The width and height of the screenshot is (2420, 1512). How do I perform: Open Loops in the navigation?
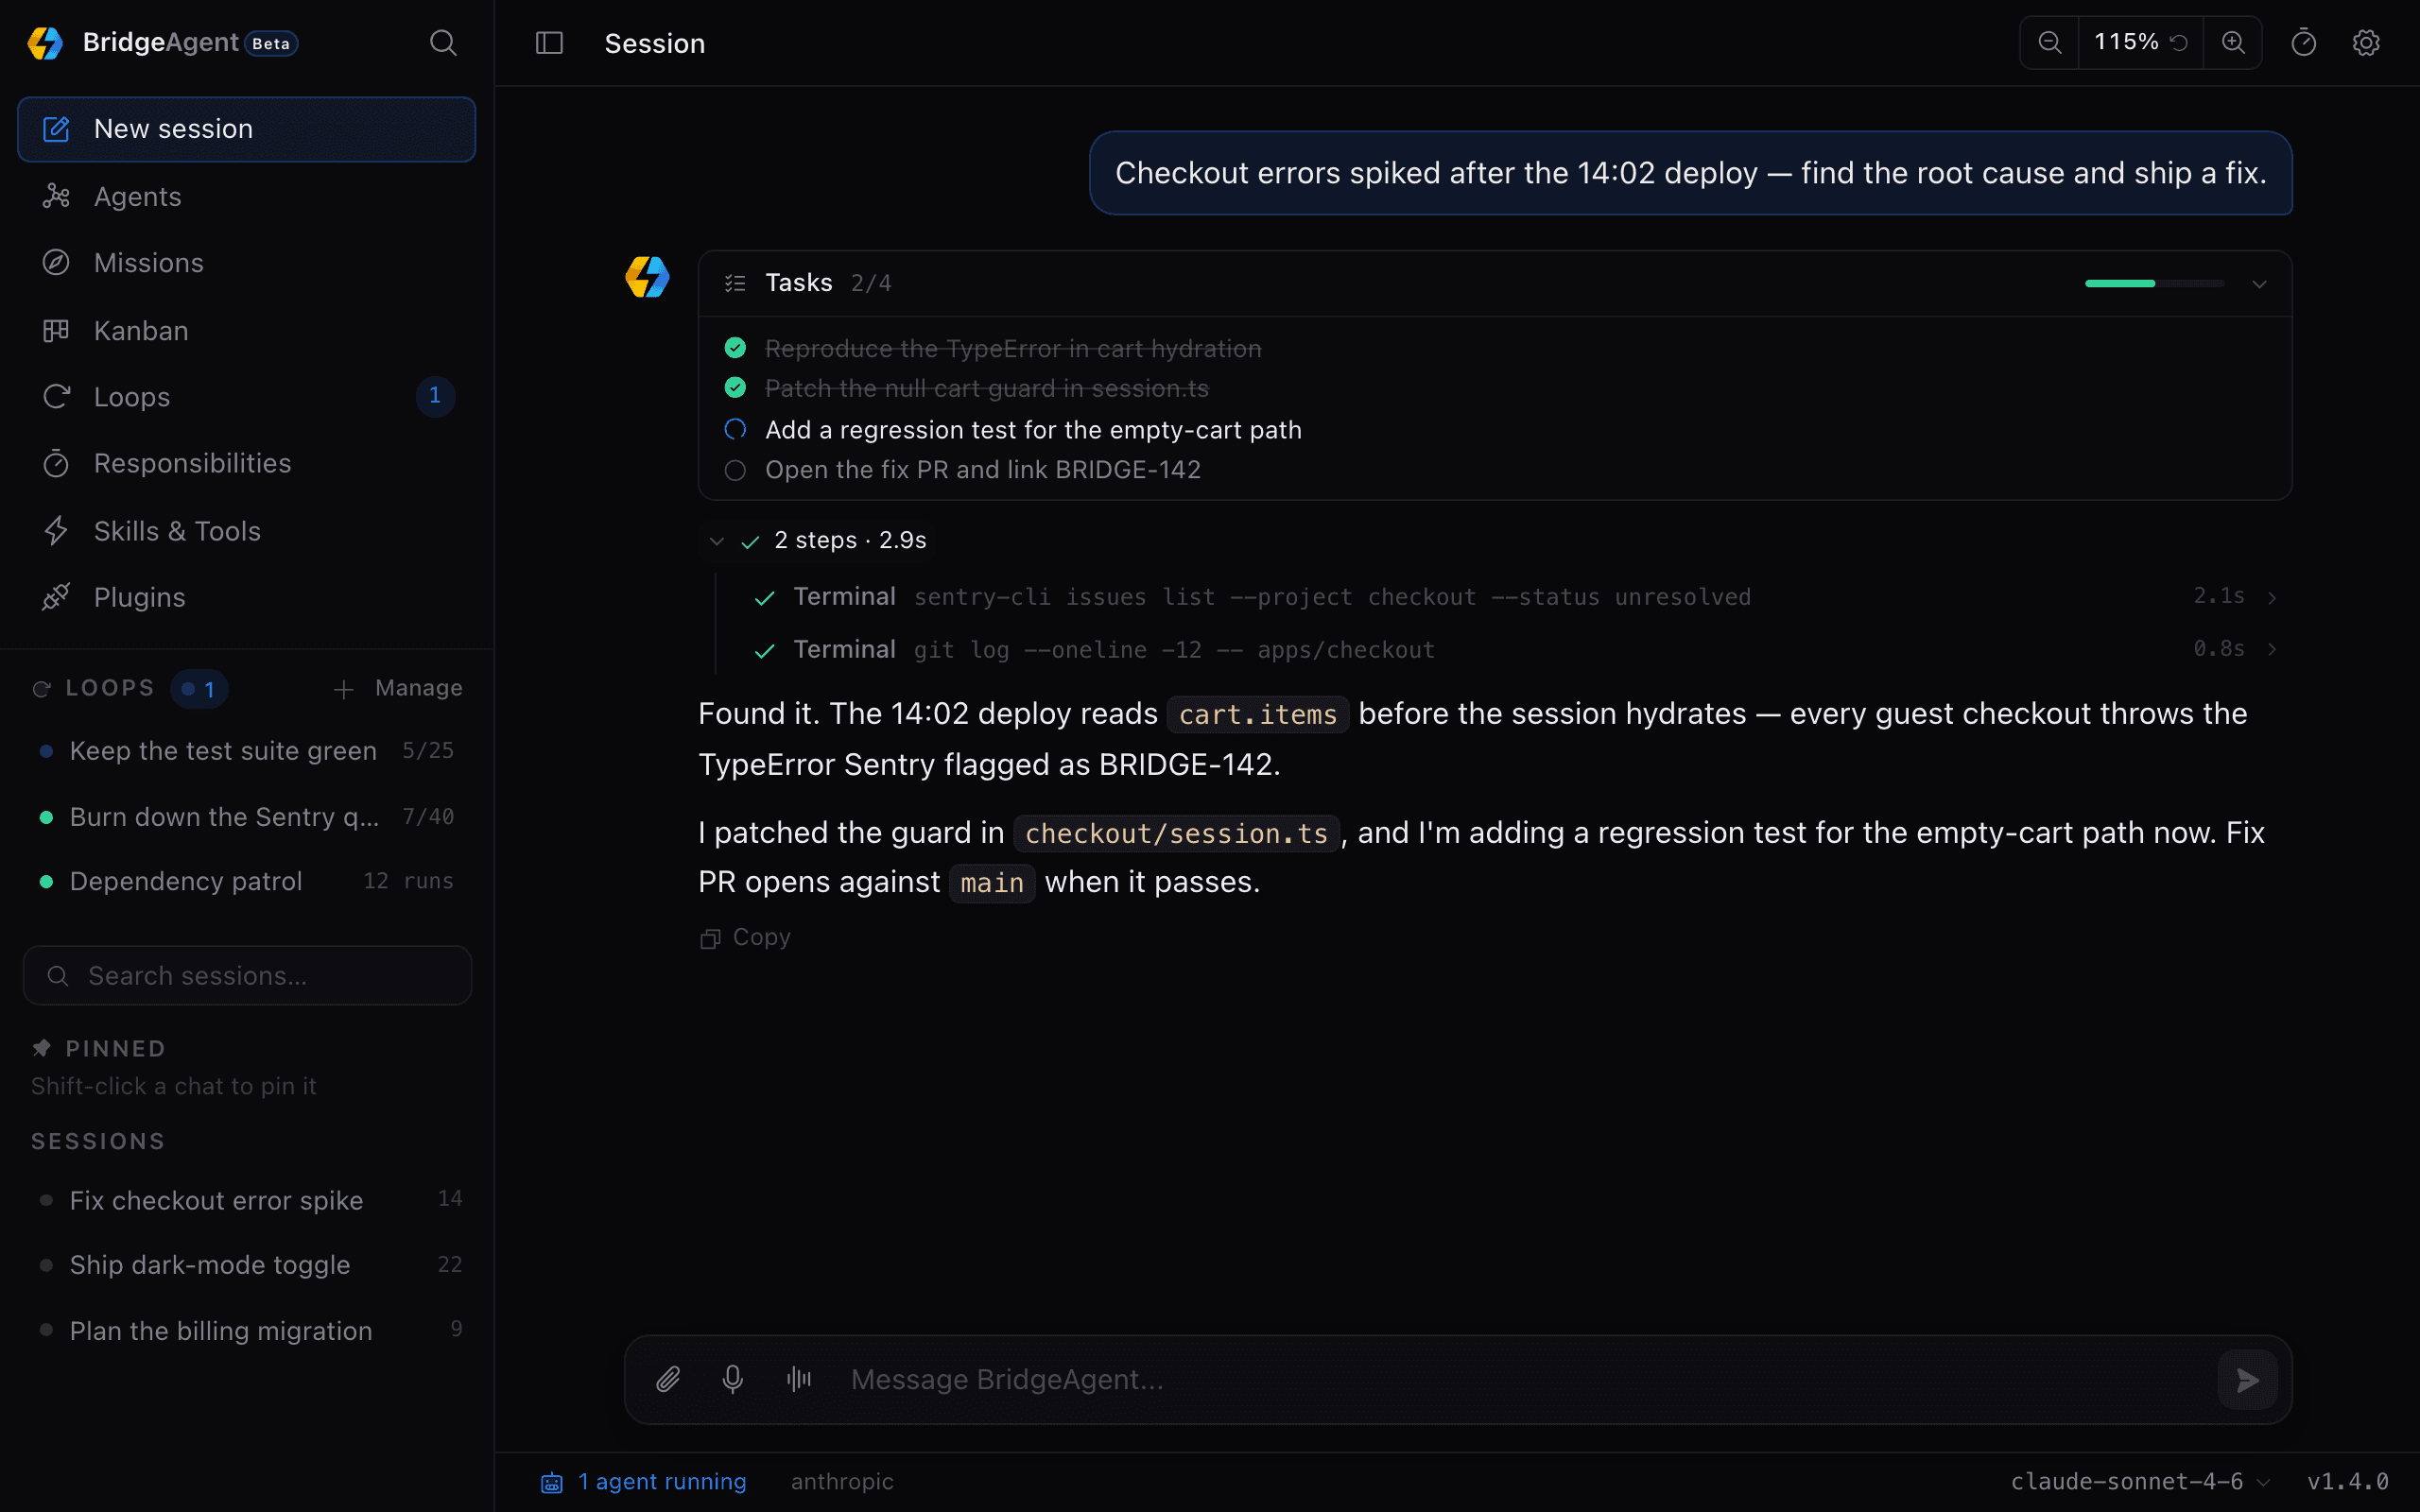tap(246, 397)
